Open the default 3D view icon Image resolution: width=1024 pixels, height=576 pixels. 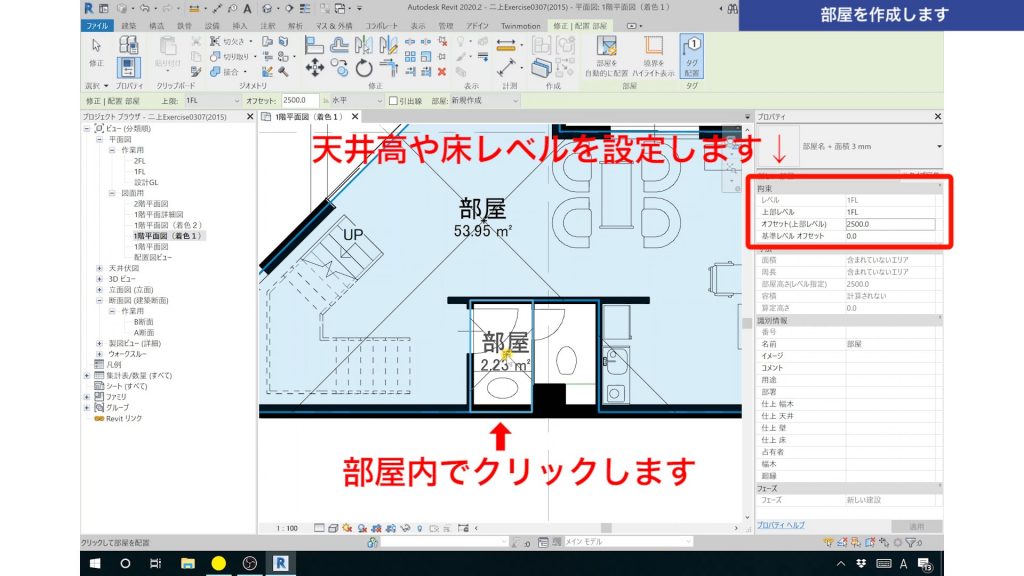click(x=267, y=9)
